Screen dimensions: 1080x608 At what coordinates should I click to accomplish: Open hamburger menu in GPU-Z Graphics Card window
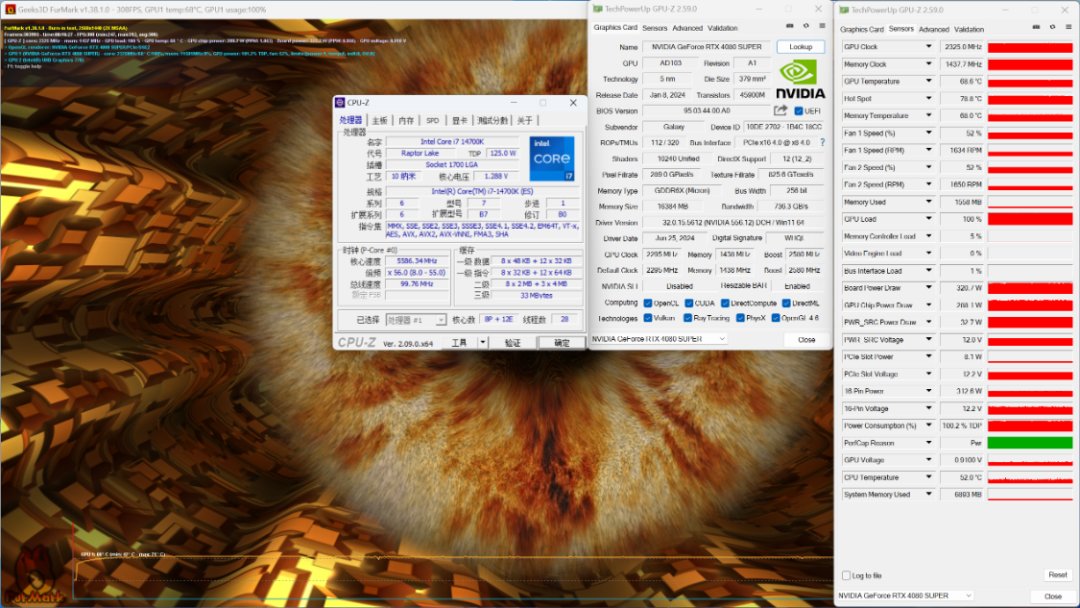[822, 26]
